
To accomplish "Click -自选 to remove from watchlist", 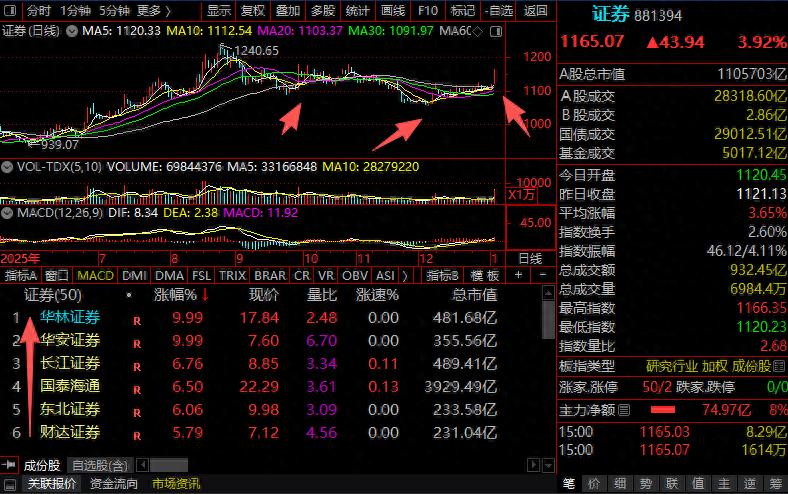I will coord(499,11).
